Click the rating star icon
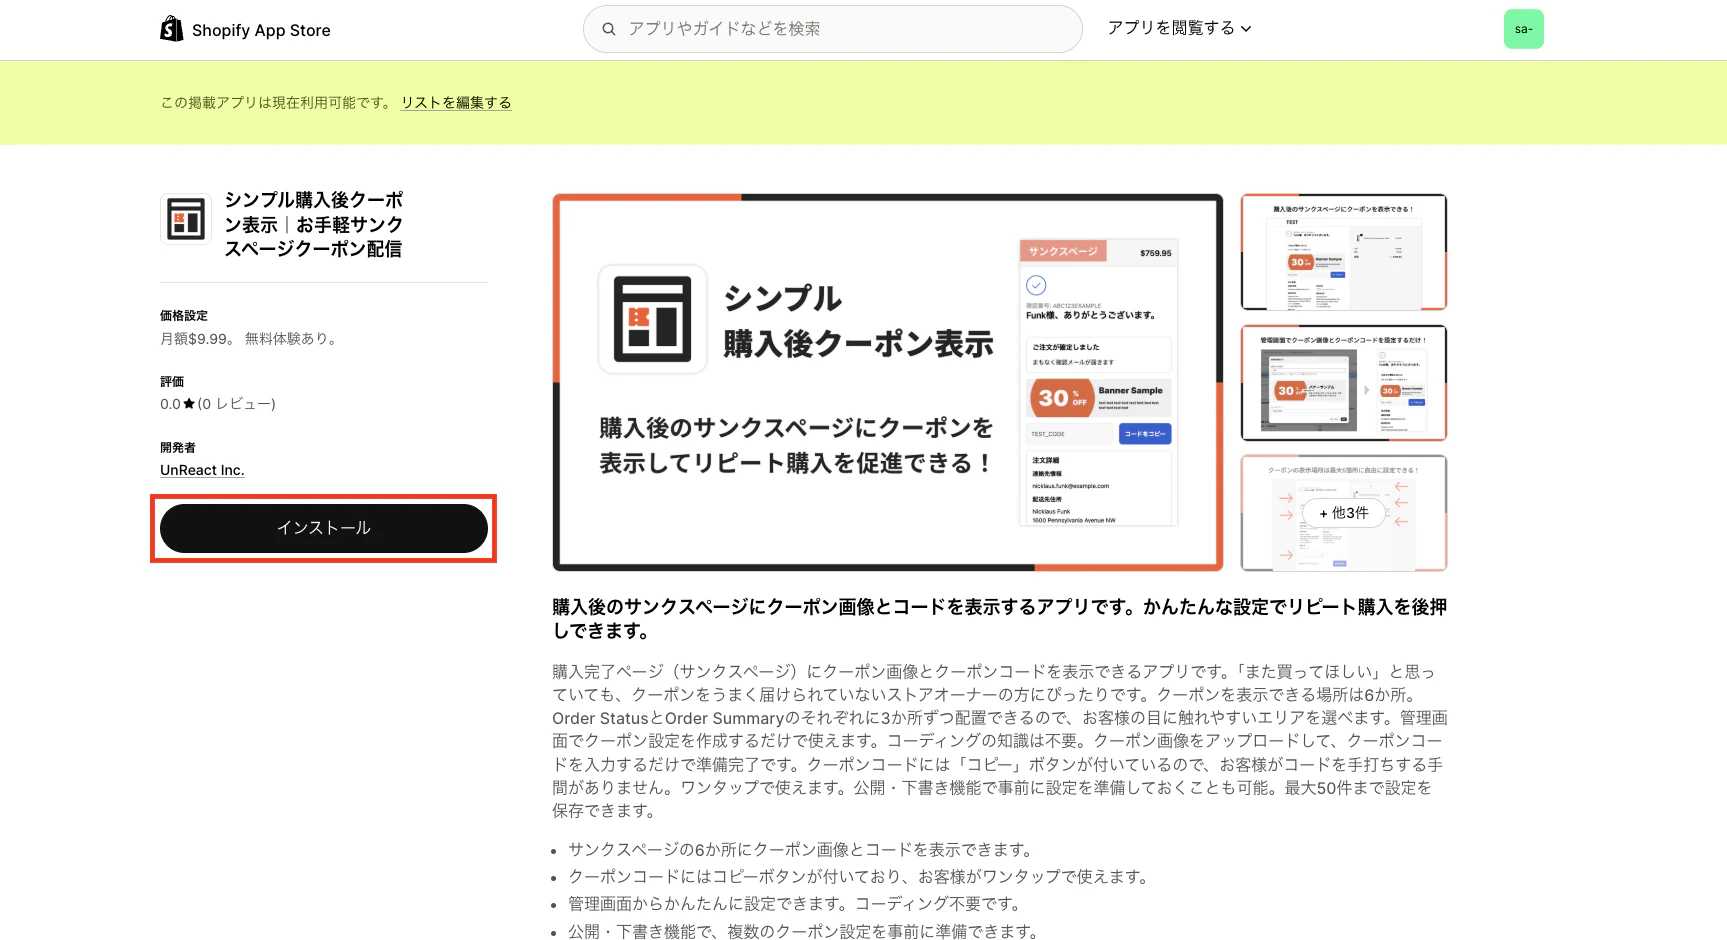Screen dimensions: 1727x940 click(x=189, y=404)
